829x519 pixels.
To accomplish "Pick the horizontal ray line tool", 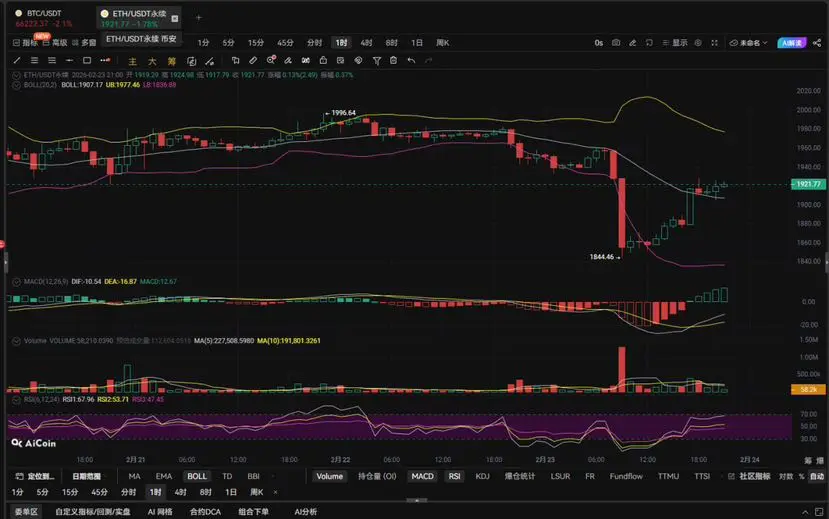I will pyautogui.click(x=69, y=61).
